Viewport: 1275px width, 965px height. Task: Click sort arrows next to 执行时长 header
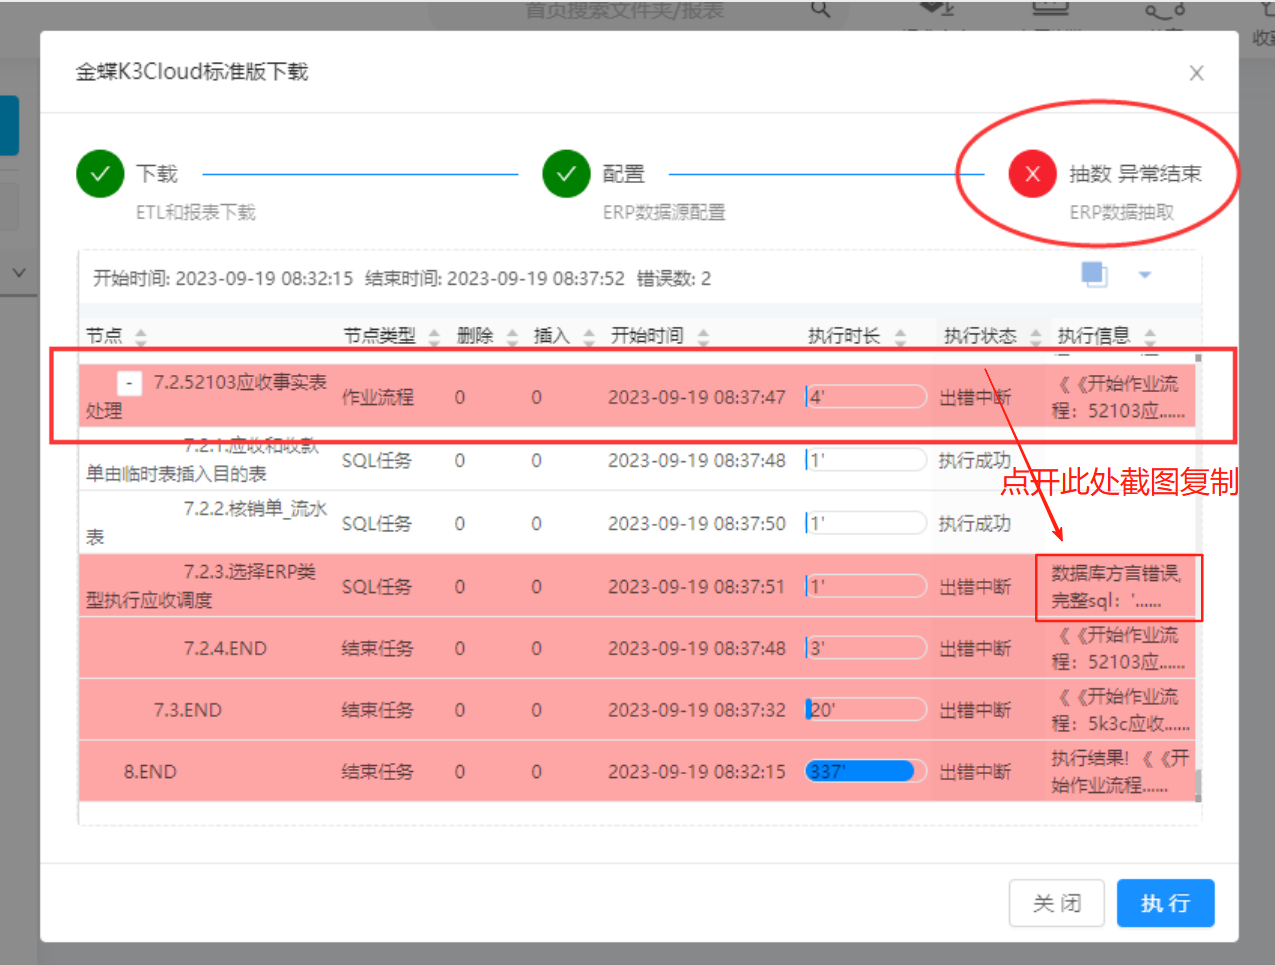tap(900, 337)
